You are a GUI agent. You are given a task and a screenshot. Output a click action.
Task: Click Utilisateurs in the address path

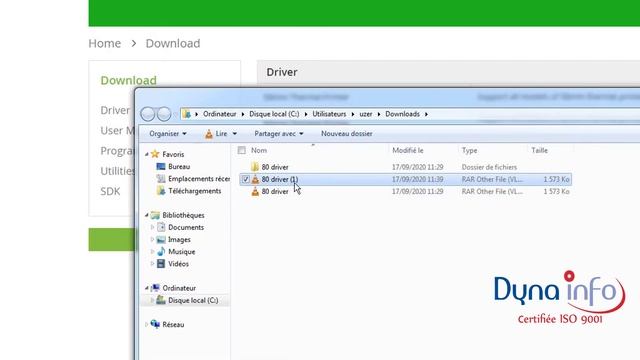tap(329, 114)
